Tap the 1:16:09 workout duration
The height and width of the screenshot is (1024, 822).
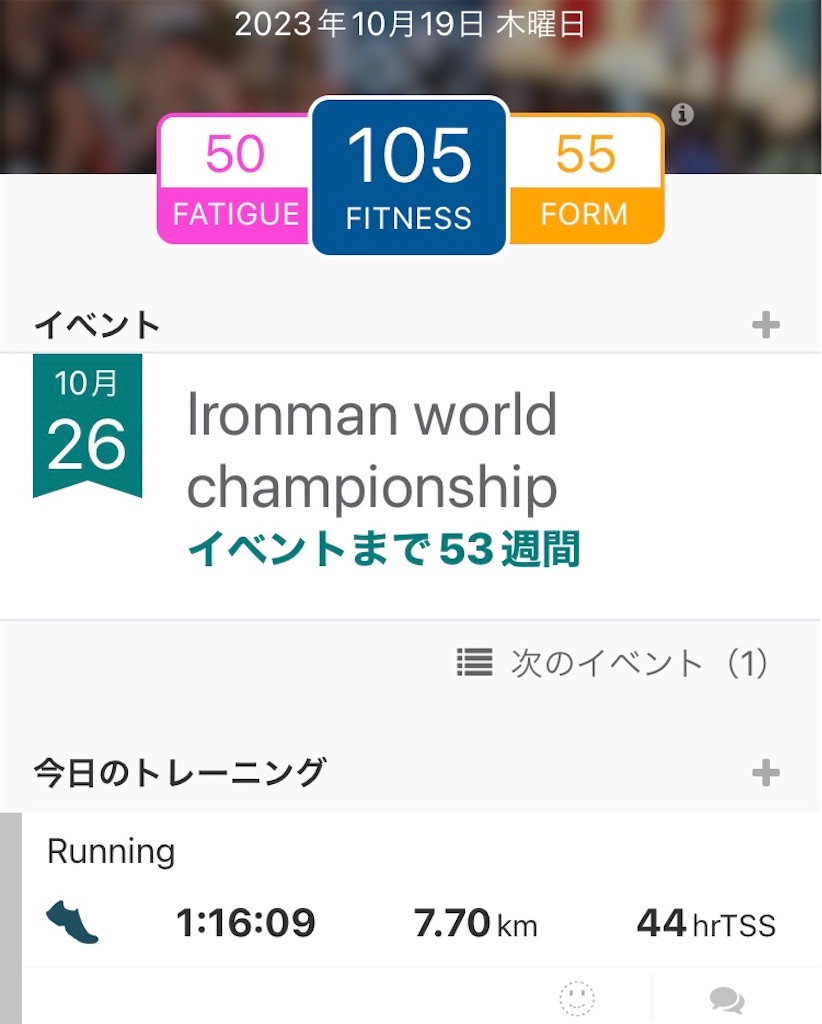coord(245,923)
